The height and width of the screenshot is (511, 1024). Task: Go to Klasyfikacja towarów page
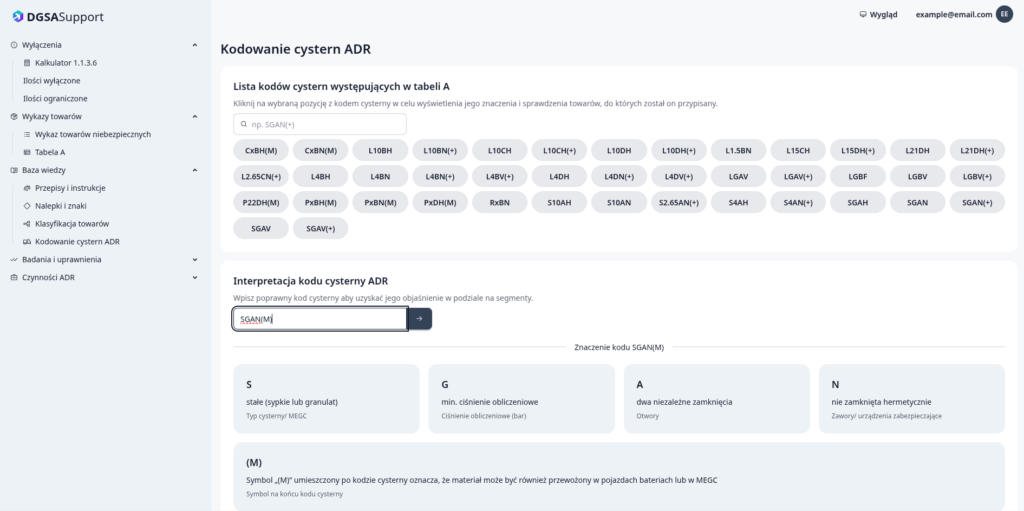pyautogui.click(x=71, y=224)
